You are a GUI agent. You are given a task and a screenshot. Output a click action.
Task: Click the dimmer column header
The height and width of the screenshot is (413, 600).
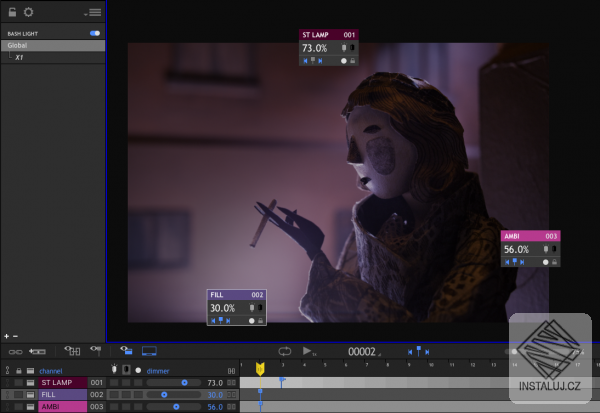[158, 371]
